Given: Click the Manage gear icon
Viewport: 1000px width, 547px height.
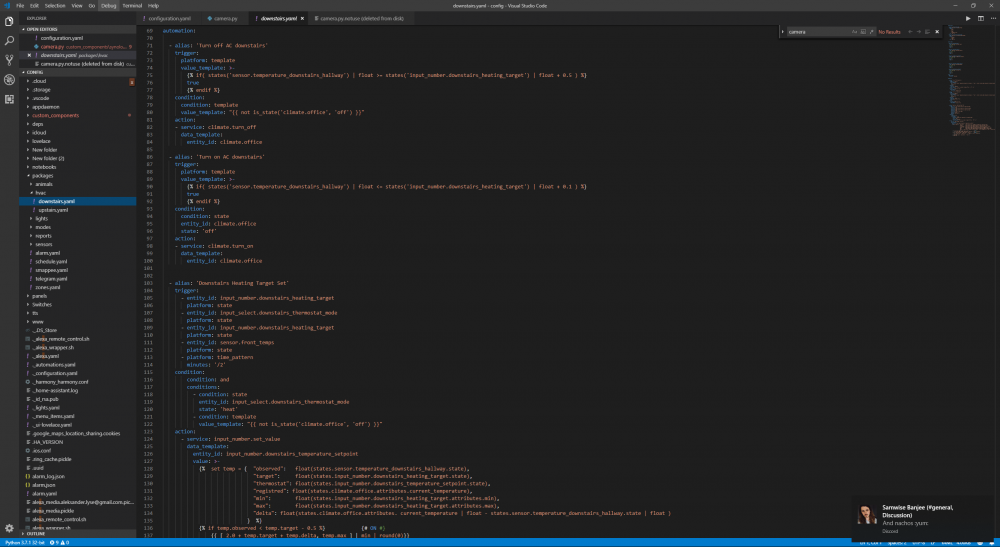Looking at the screenshot, I should 9,527.
